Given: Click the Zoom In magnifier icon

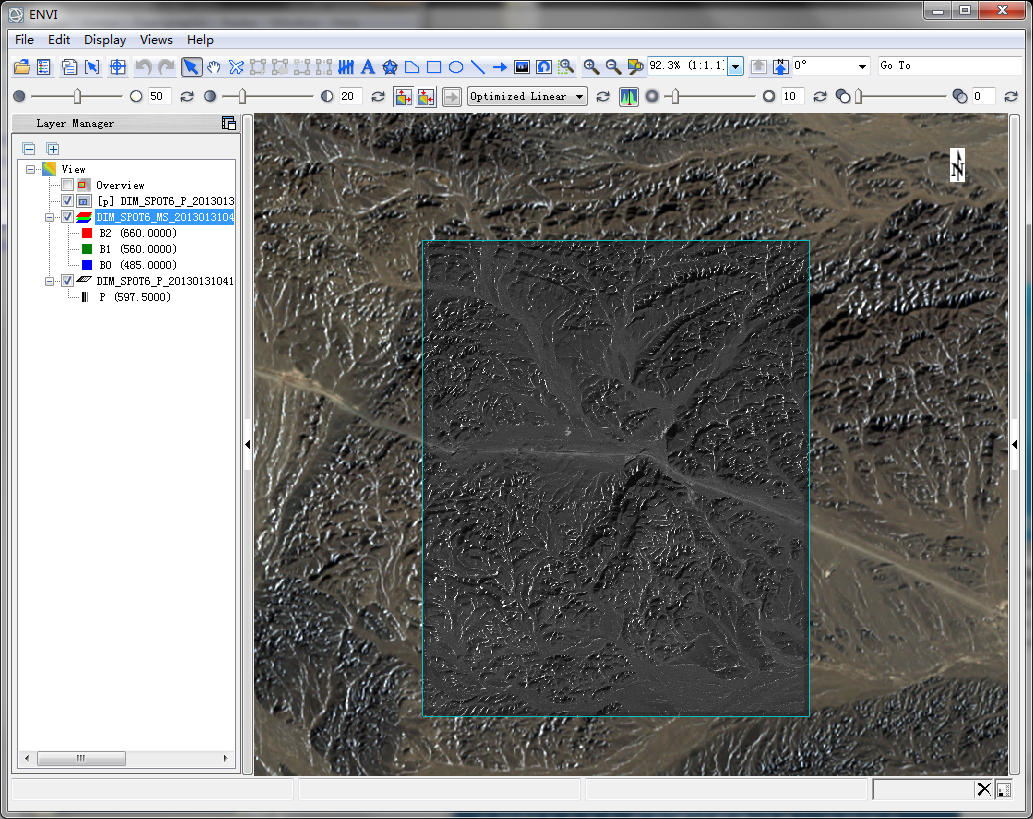Looking at the screenshot, I should tap(591, 67).
